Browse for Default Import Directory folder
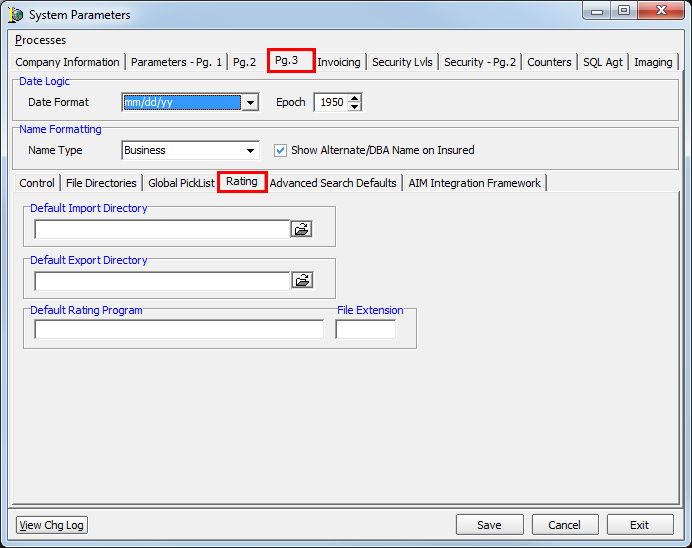 [x=302, y=229]
